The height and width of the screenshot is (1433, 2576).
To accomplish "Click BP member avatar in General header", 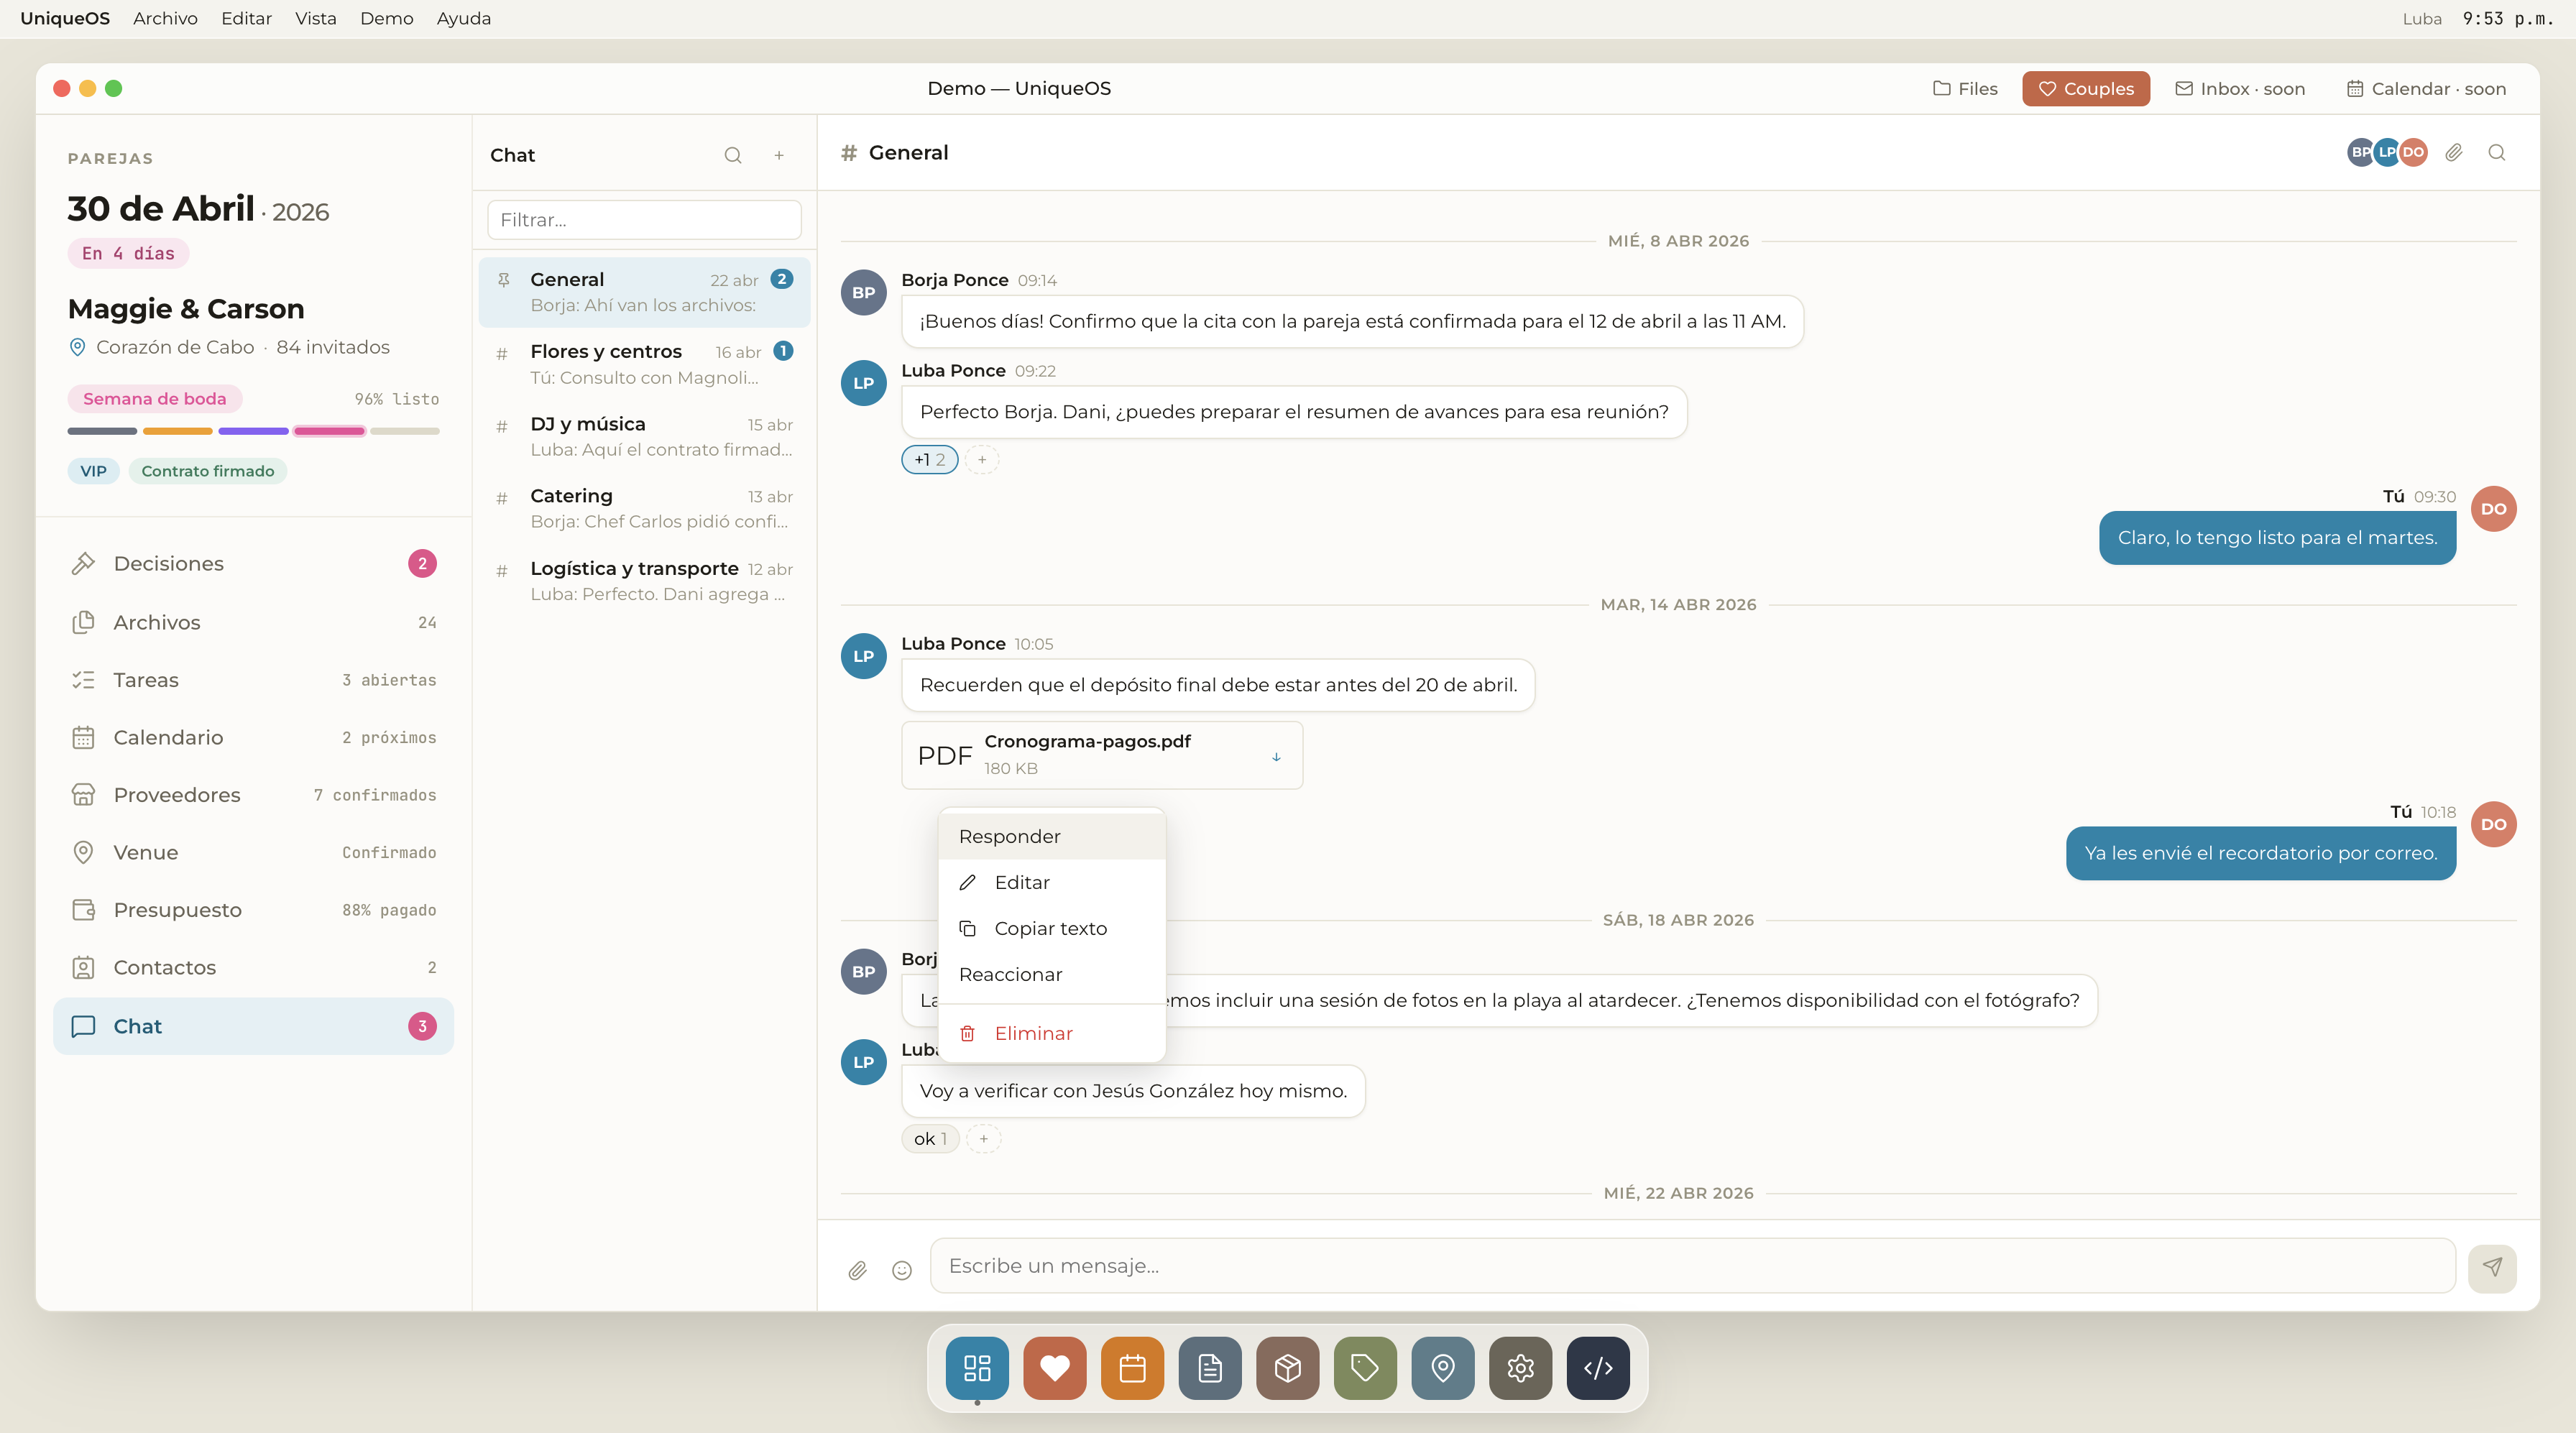I will coord(2360,153).
